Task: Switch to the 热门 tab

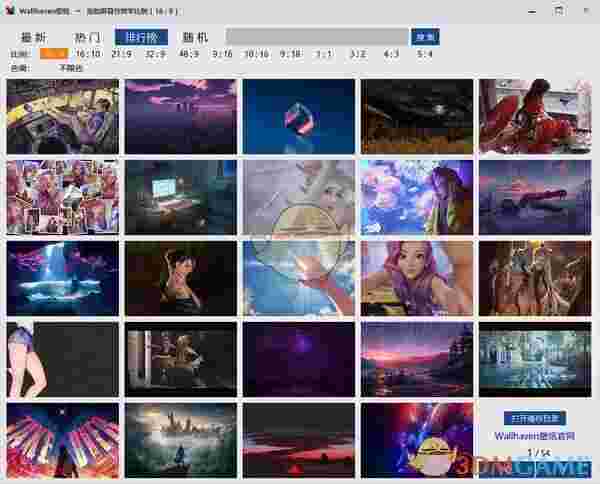Action: 88,37
